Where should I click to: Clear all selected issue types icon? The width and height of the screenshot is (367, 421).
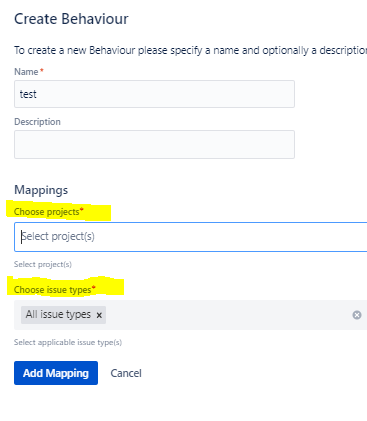(357, 315)
